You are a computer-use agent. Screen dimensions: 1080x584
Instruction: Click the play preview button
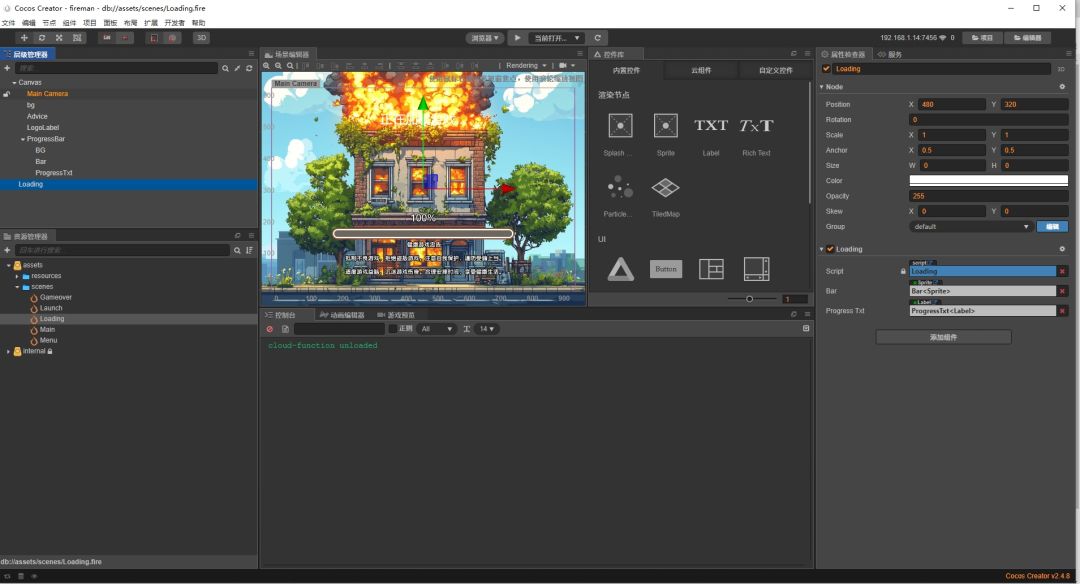coord(517,38)
